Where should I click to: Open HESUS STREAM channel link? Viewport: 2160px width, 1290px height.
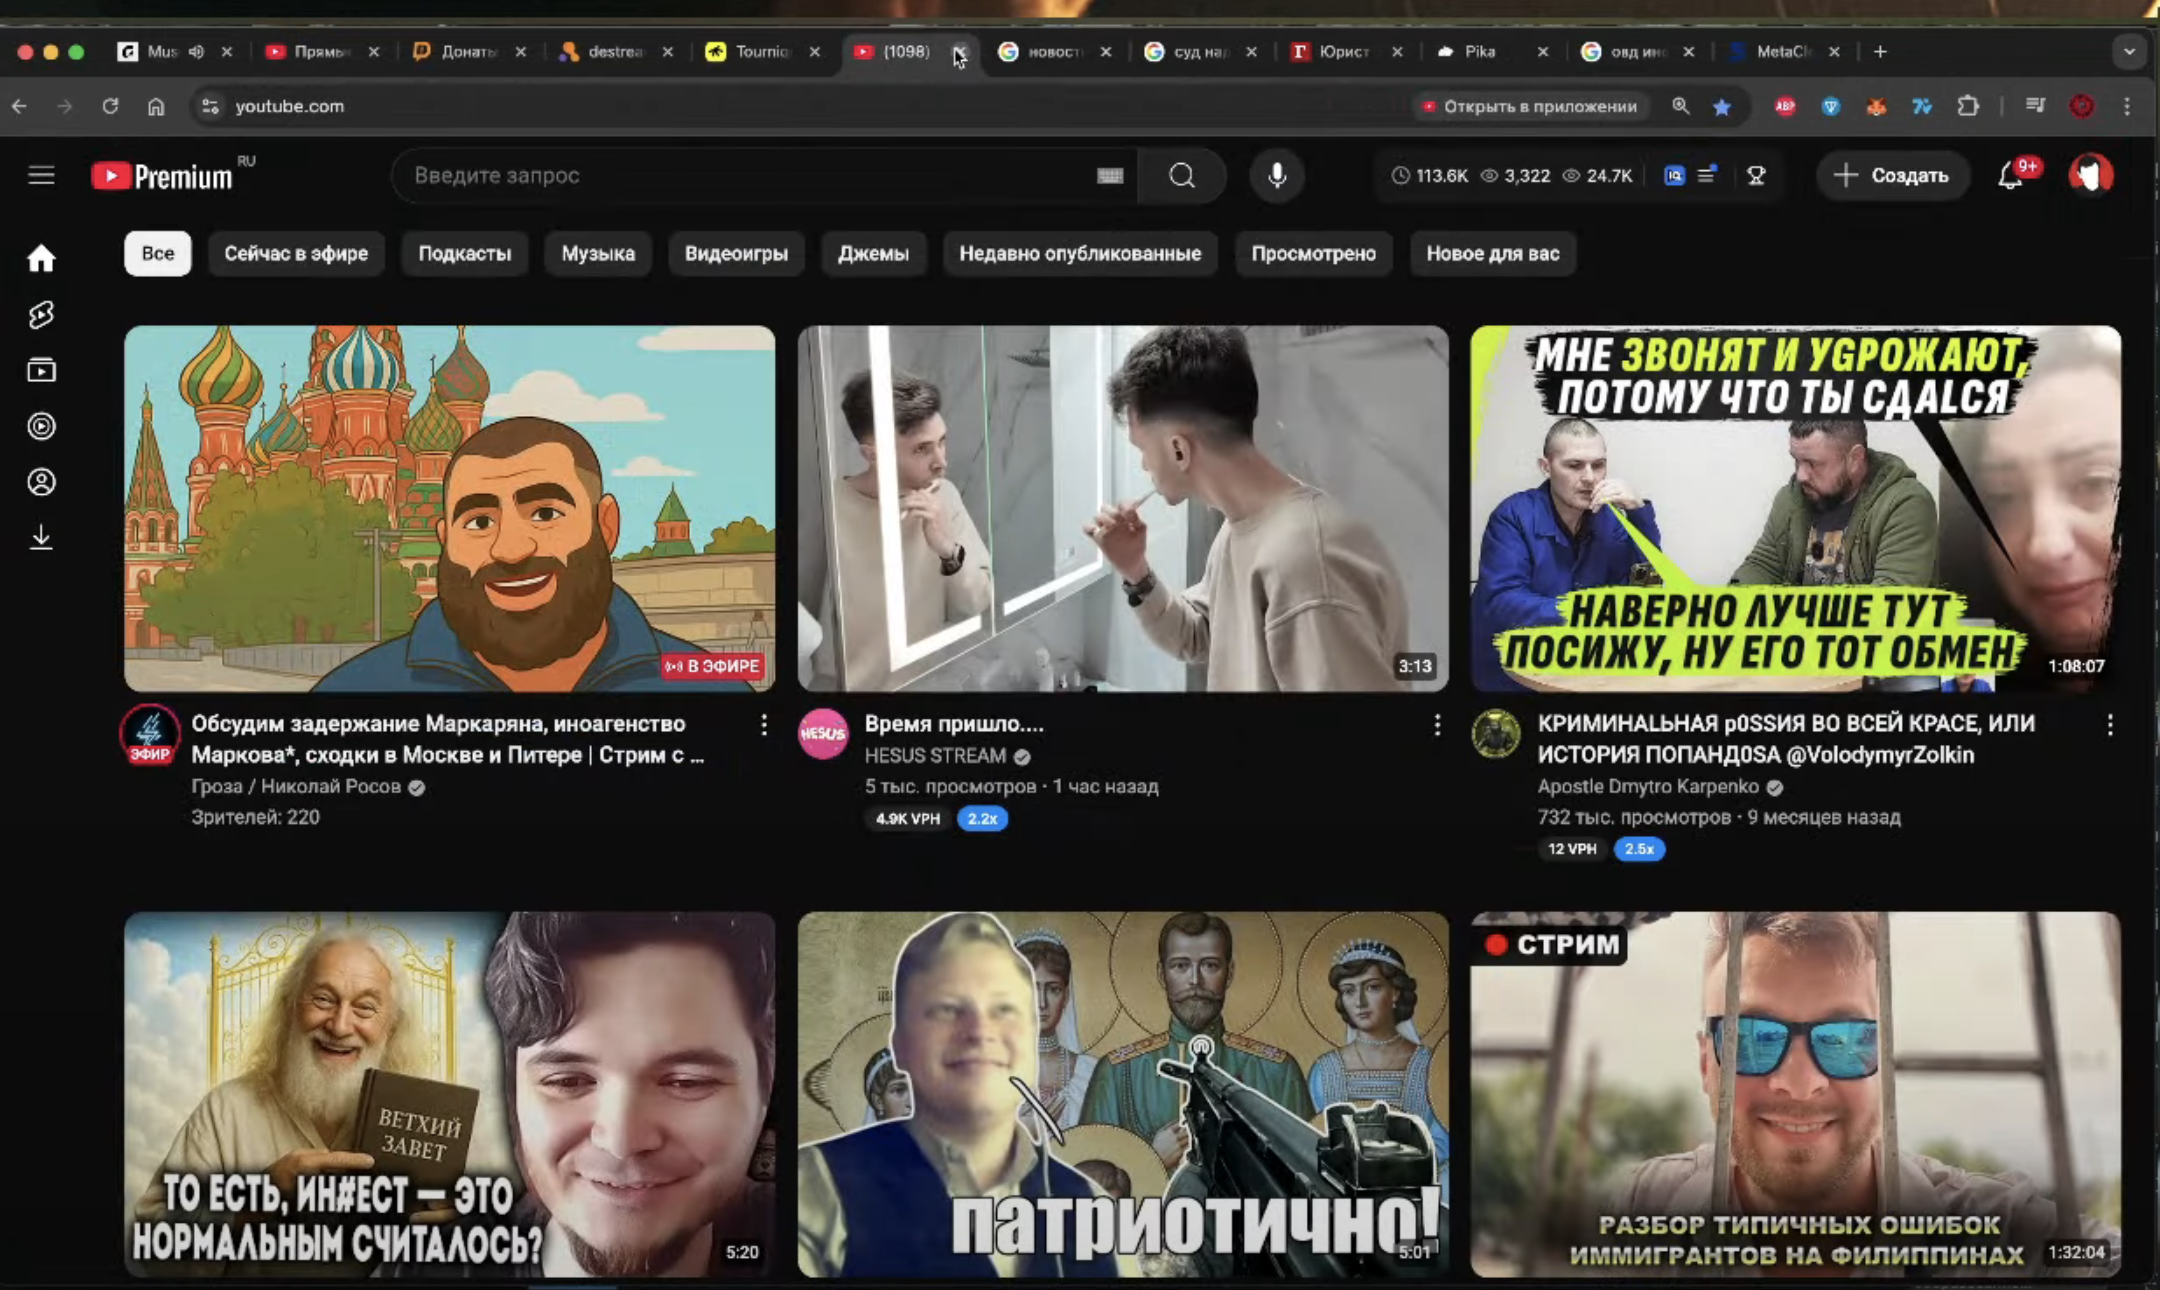(935, 756)
